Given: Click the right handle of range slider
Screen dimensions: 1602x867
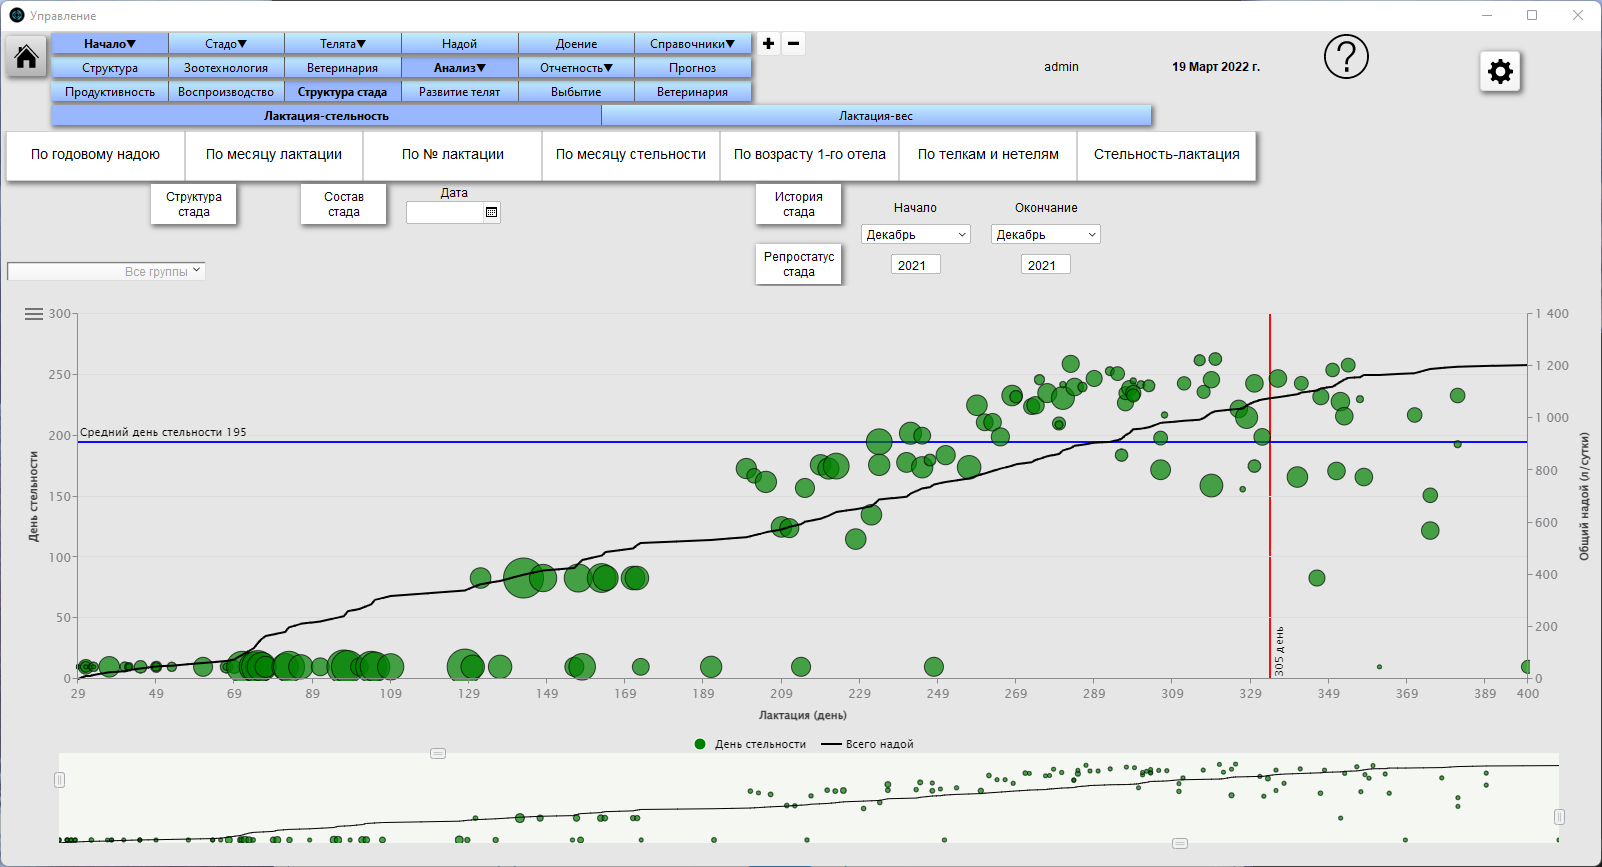Looking at the screenshot, I should (x=1559, y=817).
